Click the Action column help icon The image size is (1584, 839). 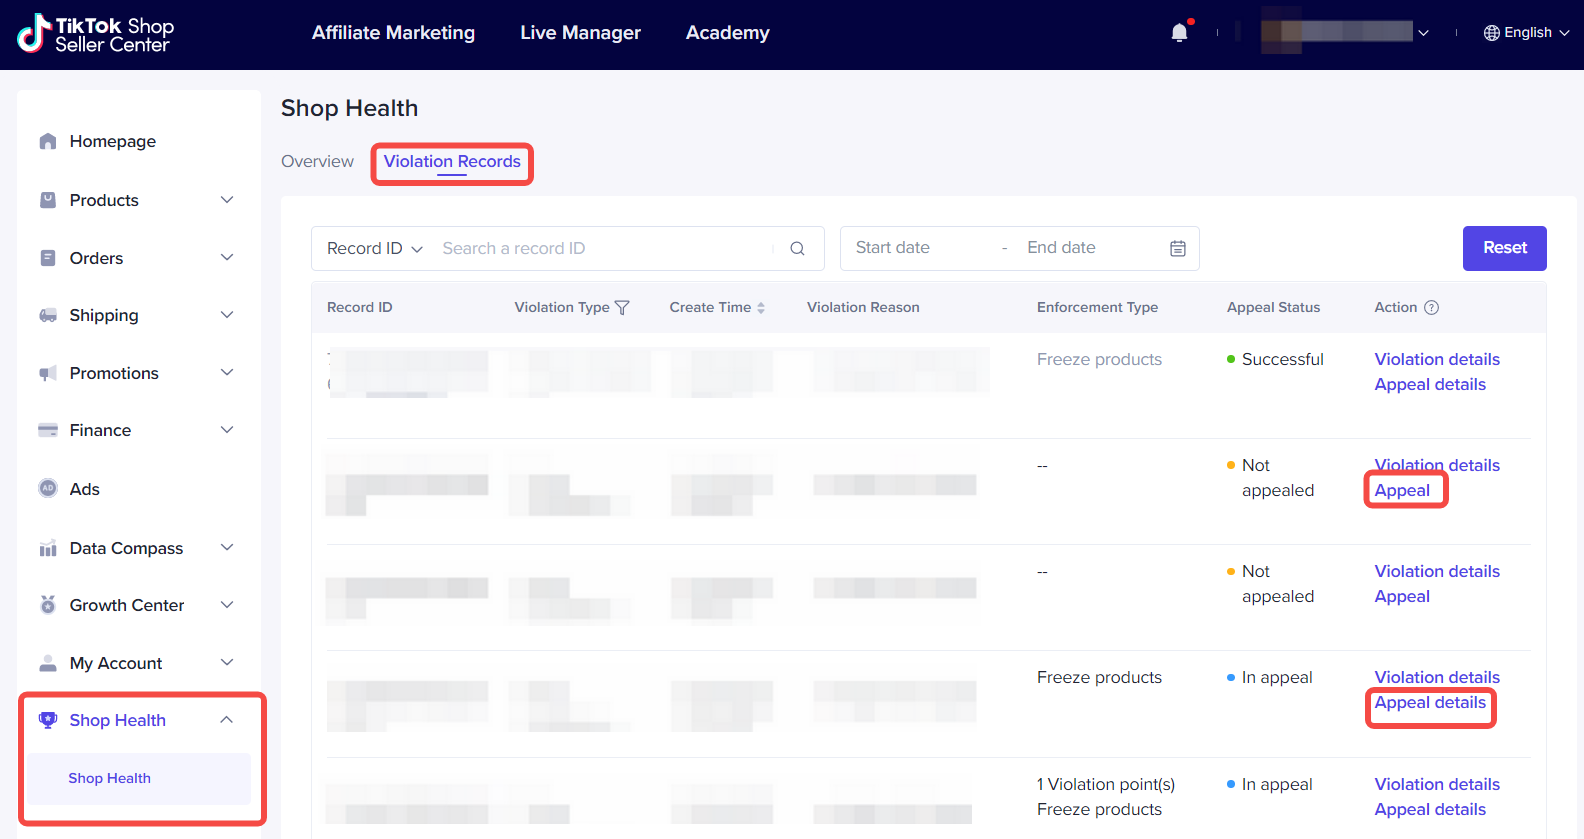pos(1431,308)
